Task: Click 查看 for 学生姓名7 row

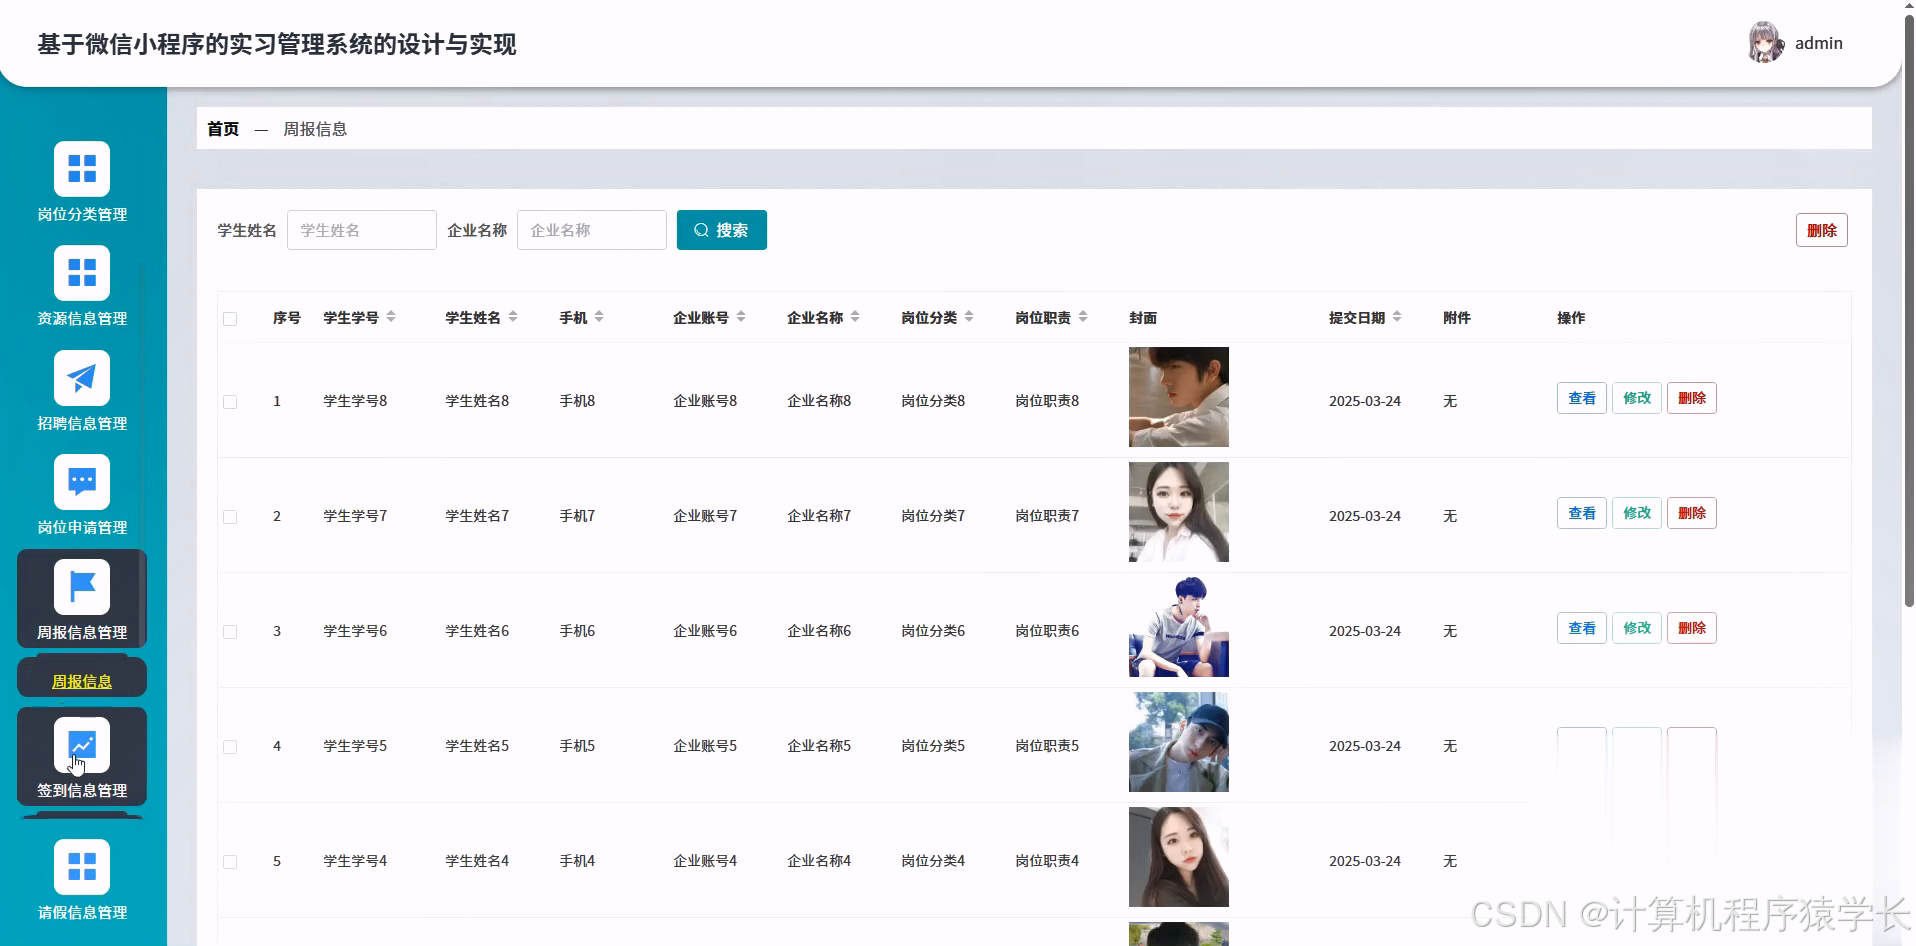Action: (x=1580, y=512)
